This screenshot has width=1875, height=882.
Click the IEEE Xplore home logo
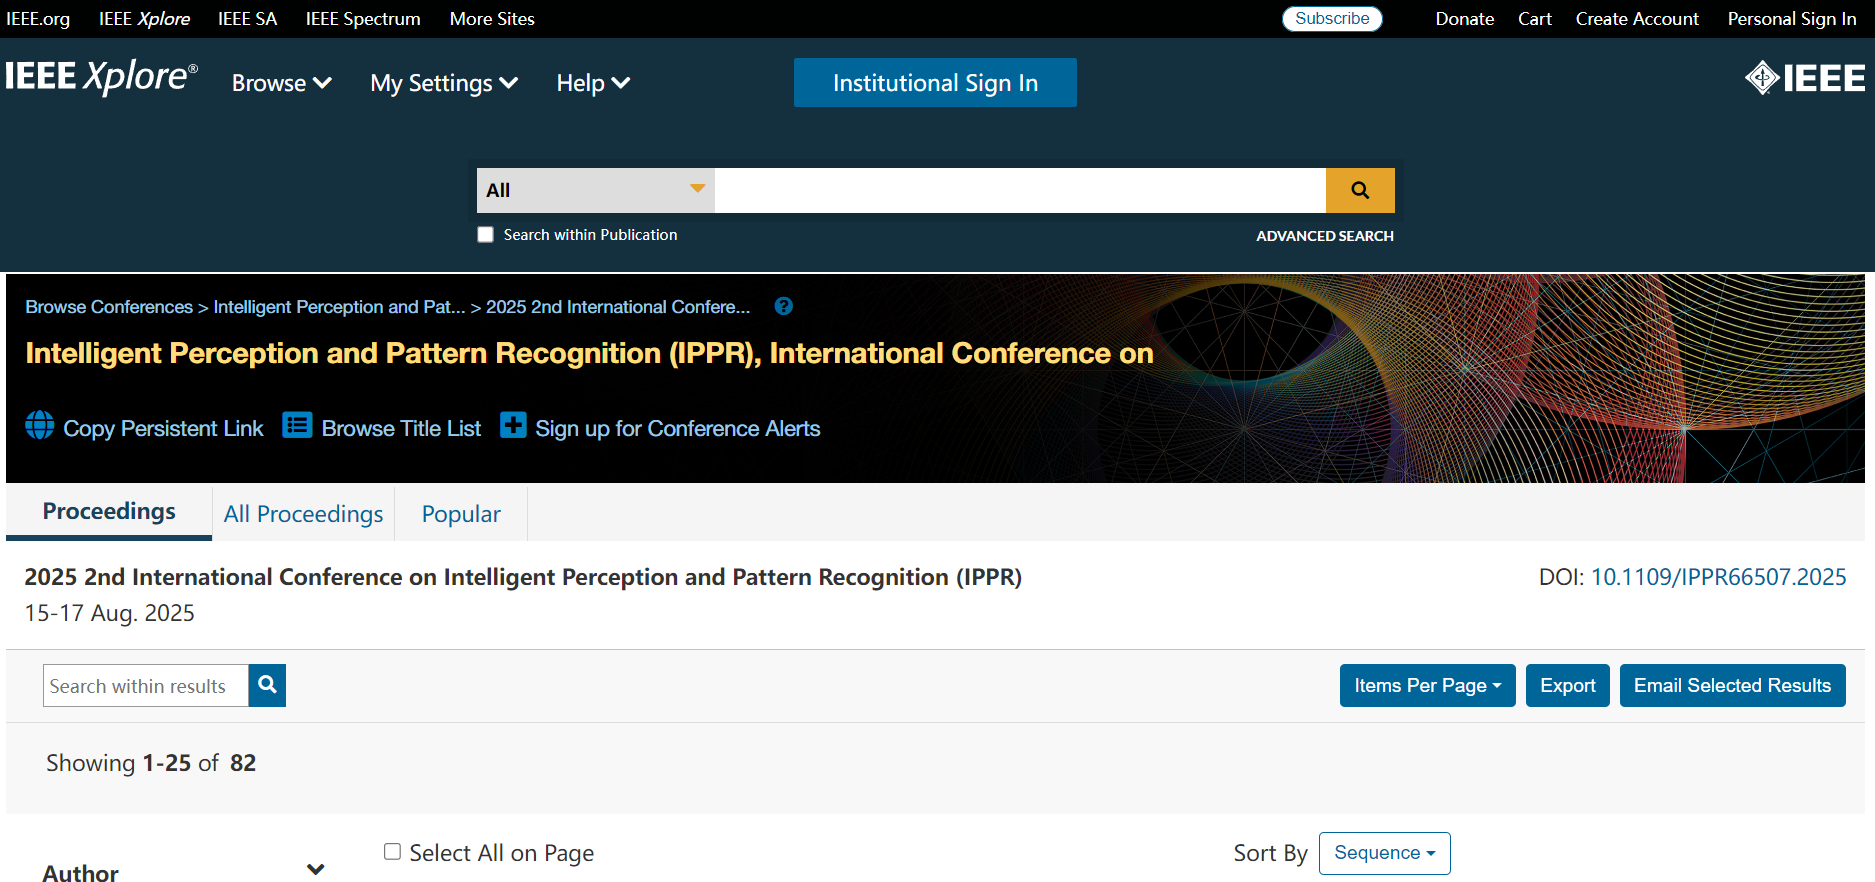pyautogui.click(x=101, y=77)
